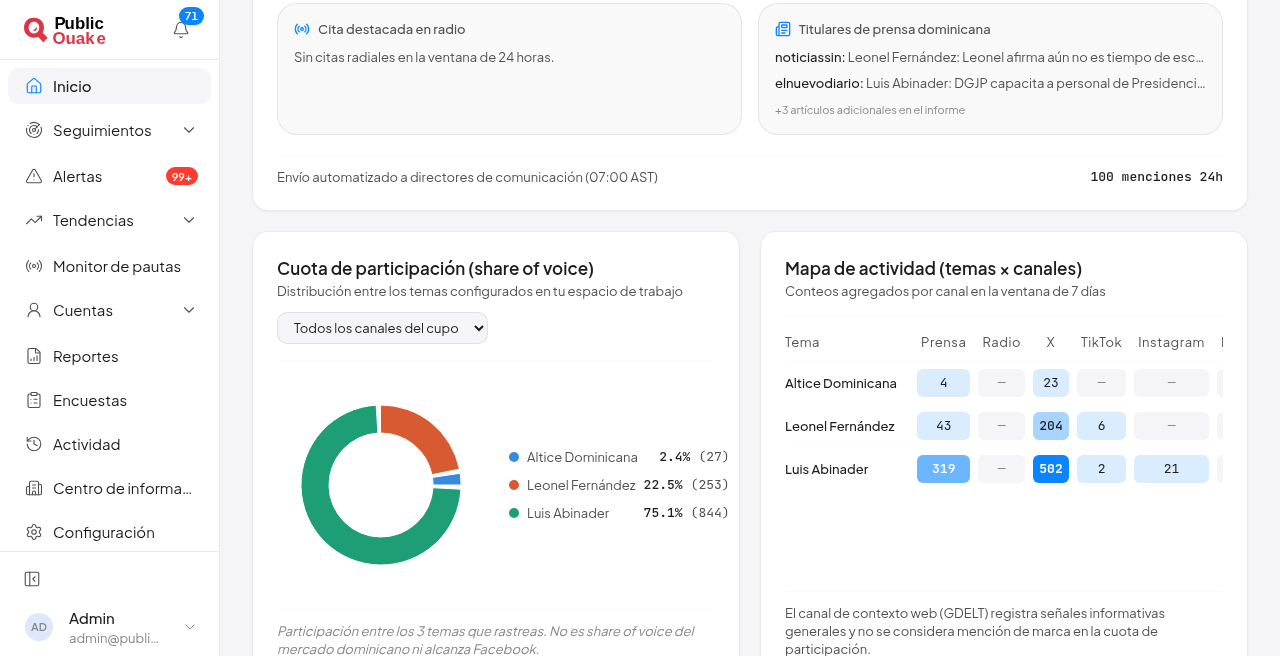The width and height of the screenshot is (1280, 656).
Task: Click the radio signal icon in Cita destacada
Action: pyautogui.click(x=302, y=30)
